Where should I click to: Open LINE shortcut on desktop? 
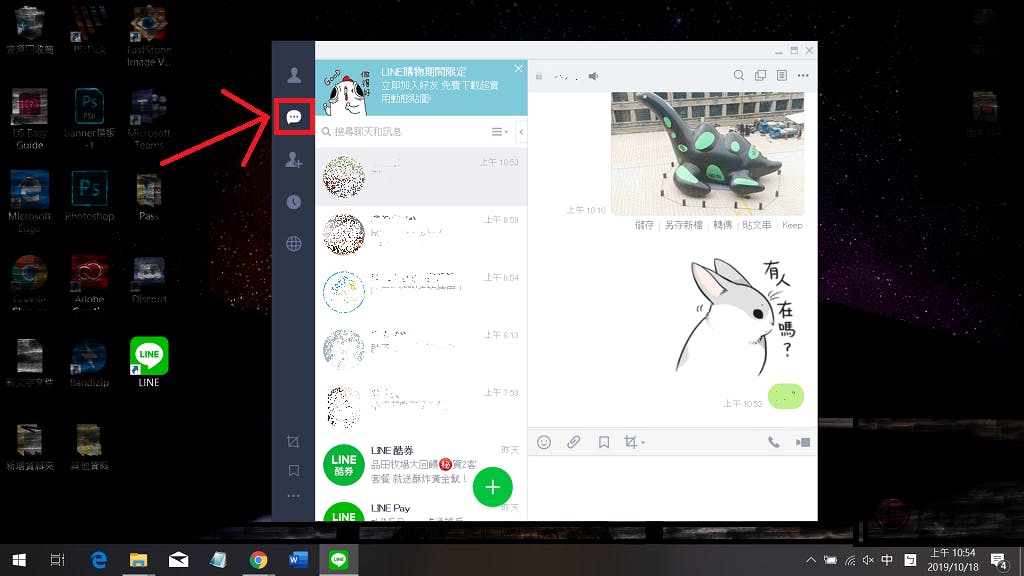tap(149, 362)
